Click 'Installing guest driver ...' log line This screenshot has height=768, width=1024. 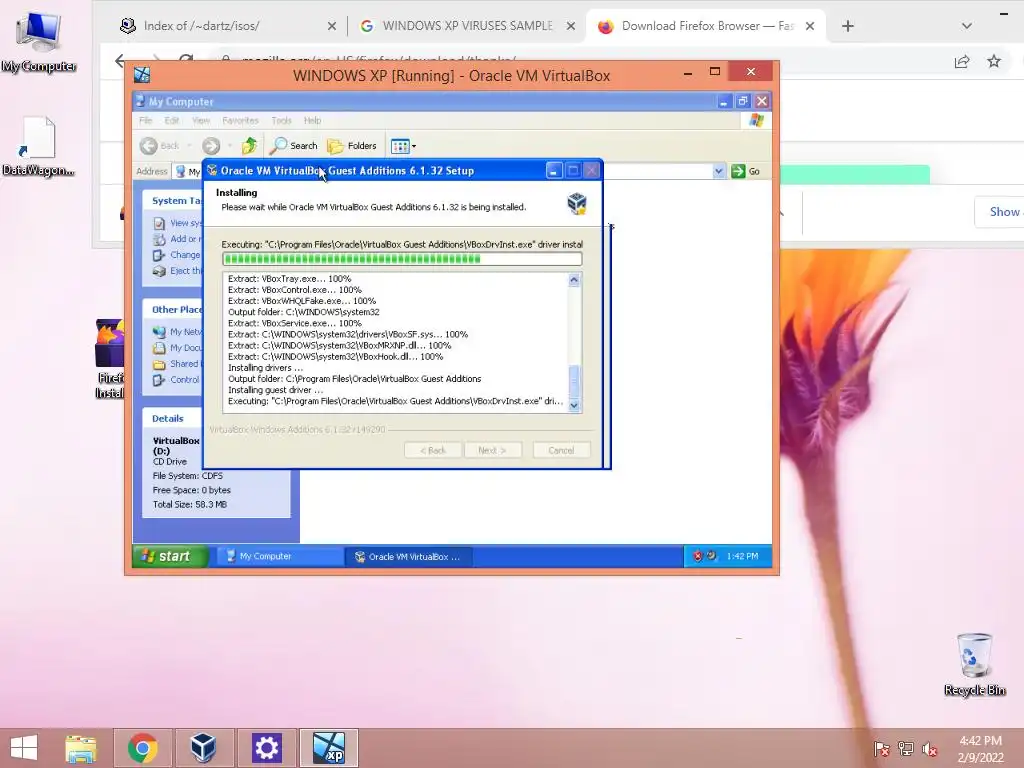click(x=276, y=390)
